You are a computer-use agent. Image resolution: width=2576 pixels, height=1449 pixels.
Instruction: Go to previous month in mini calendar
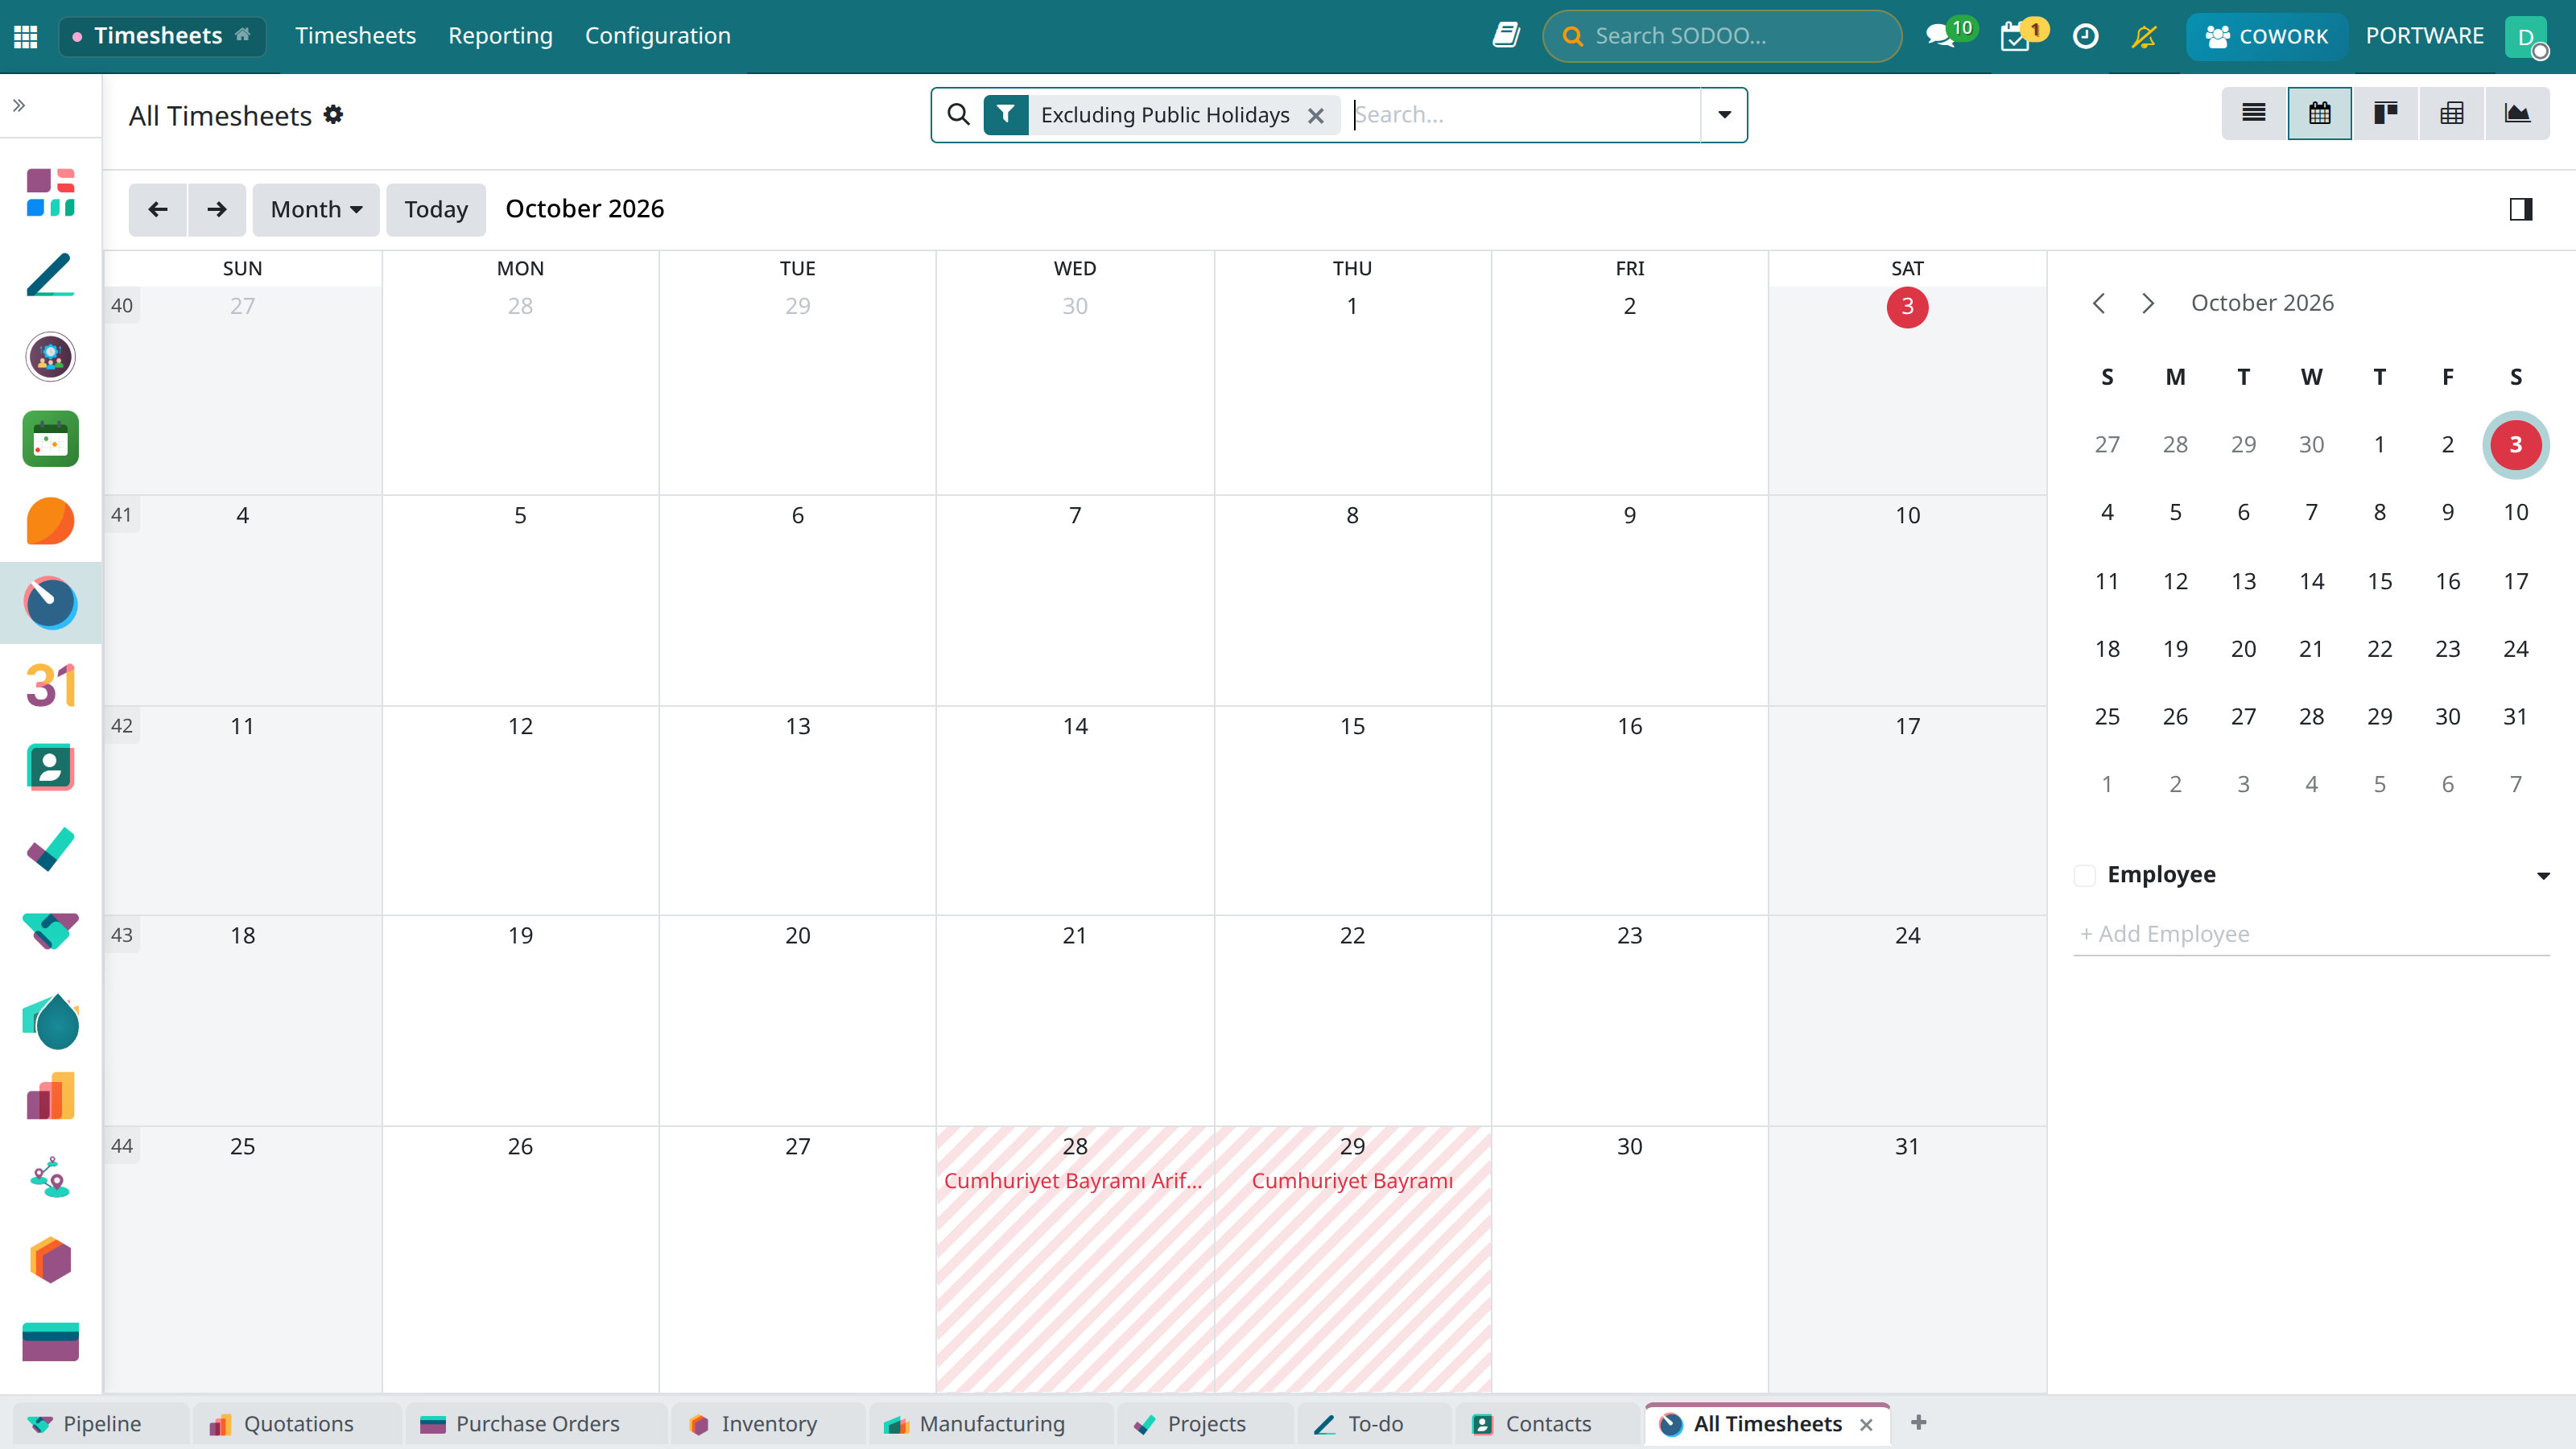pyautogui.click(x=2099, y=303)
